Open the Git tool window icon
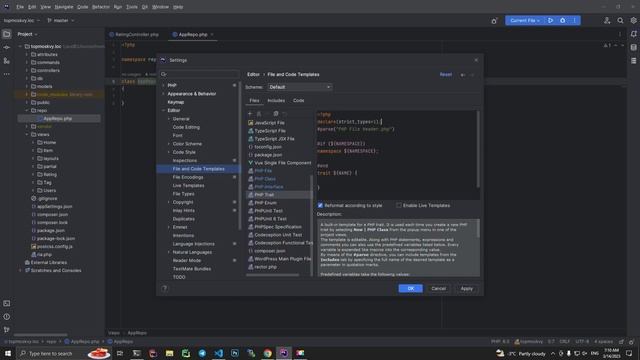 tap(7, 330)
